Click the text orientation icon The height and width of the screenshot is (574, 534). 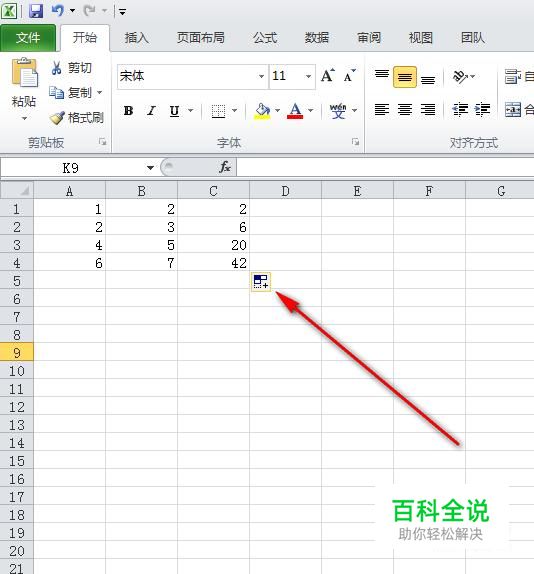460,77
